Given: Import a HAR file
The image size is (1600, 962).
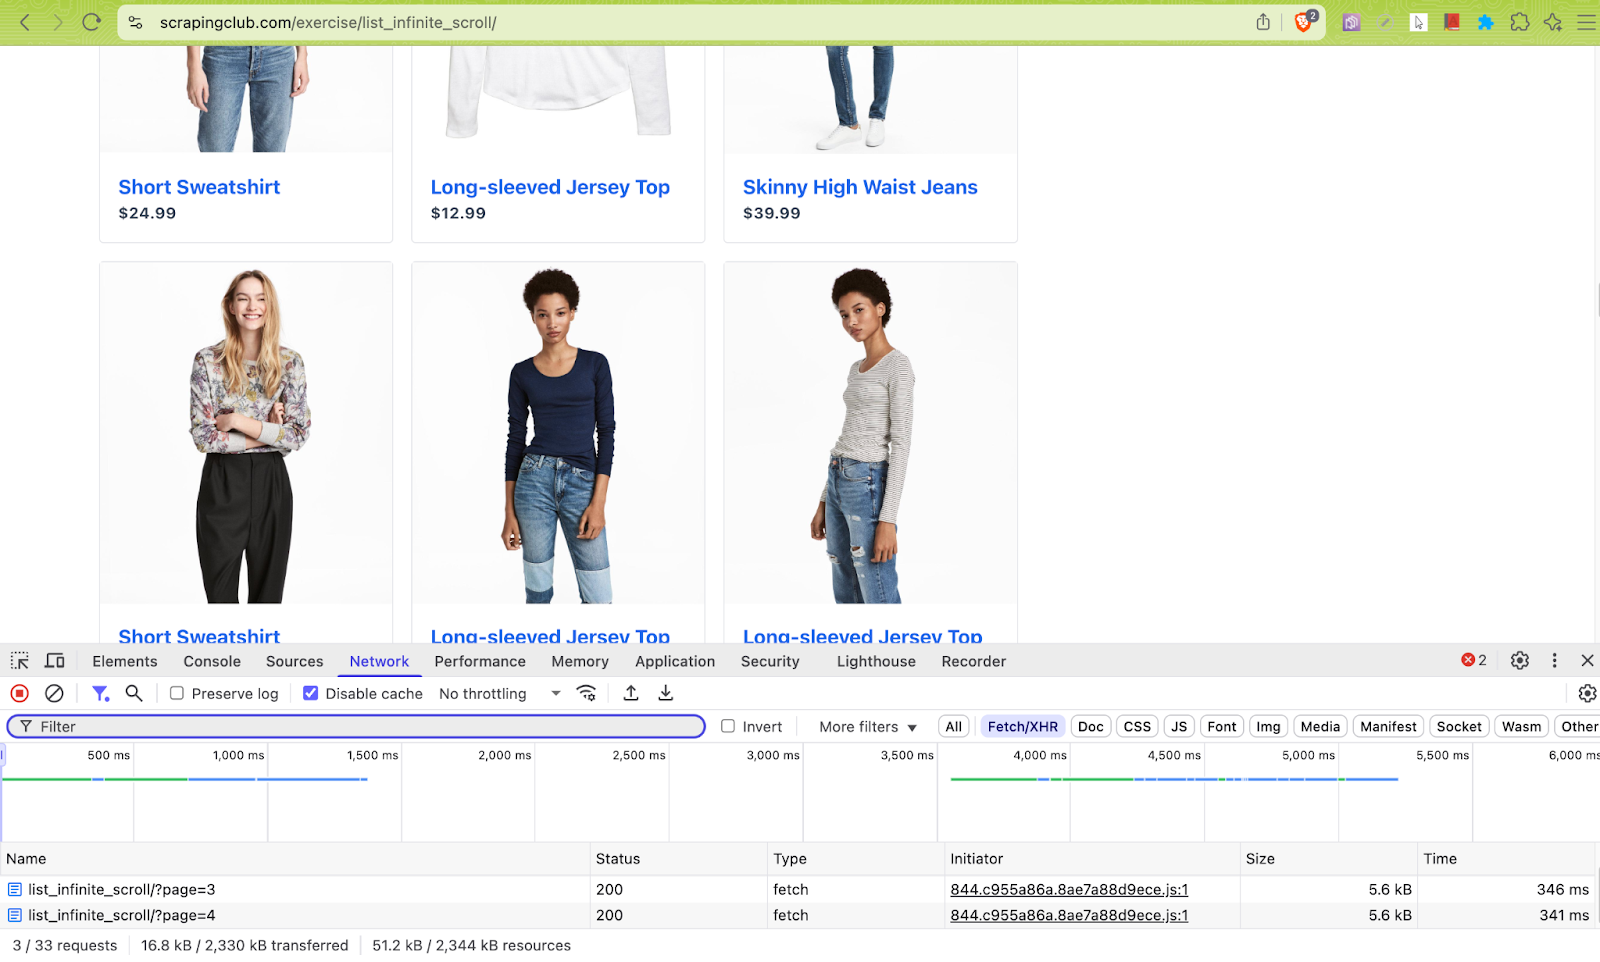Looking at the screenshot, I should 630,693.
